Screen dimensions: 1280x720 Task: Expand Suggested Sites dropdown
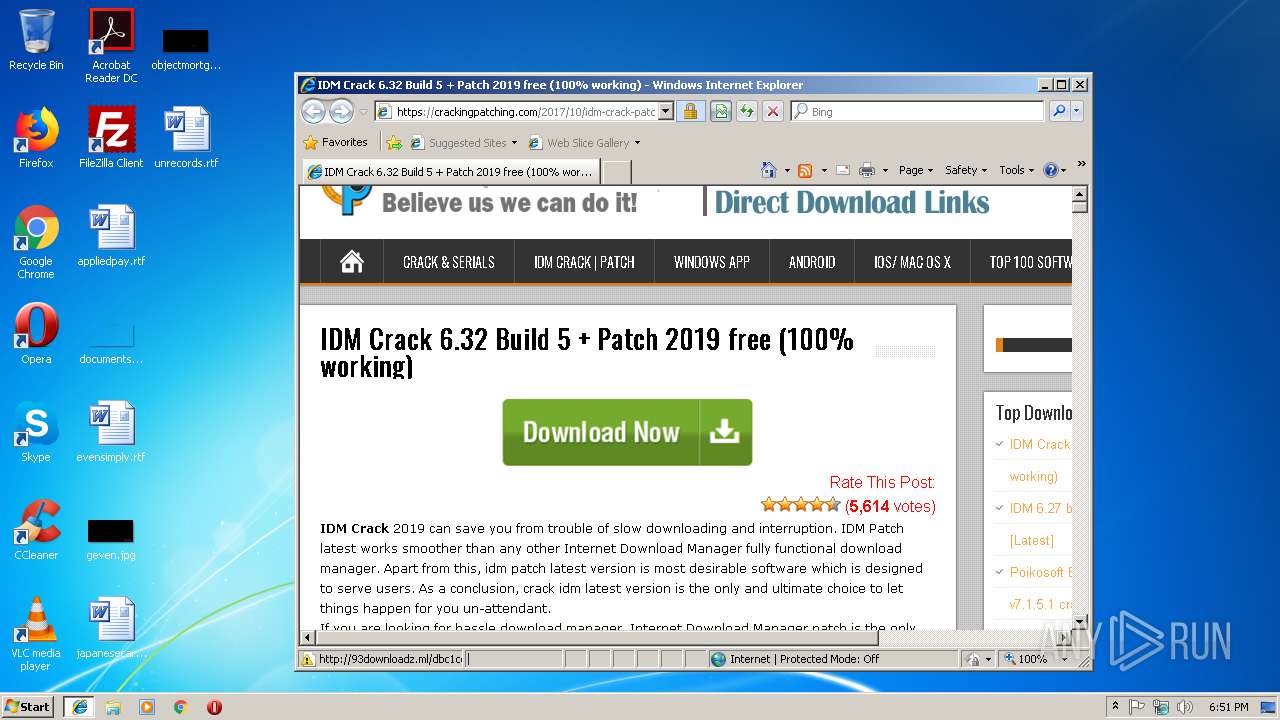[514, 143]
